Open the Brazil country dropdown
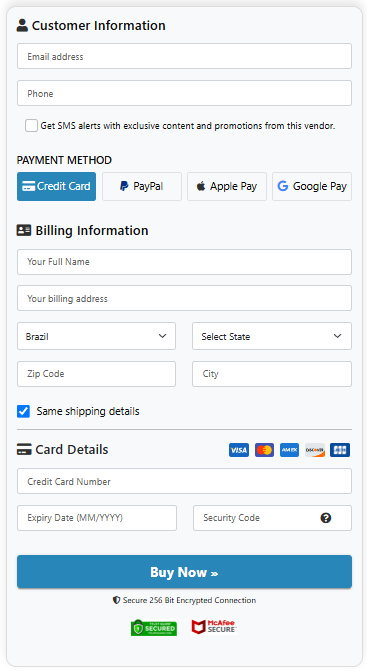367x672 pixels. point(96,336)
